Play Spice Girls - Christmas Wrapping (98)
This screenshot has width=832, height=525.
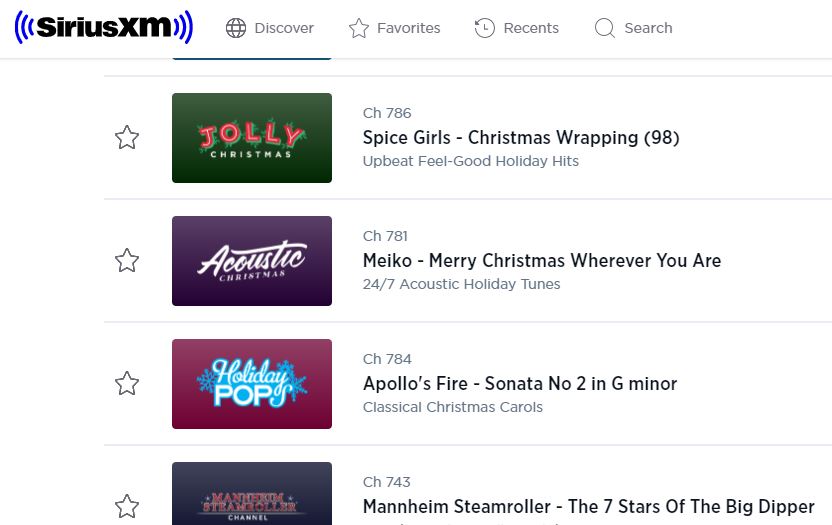tap(521, 138)
